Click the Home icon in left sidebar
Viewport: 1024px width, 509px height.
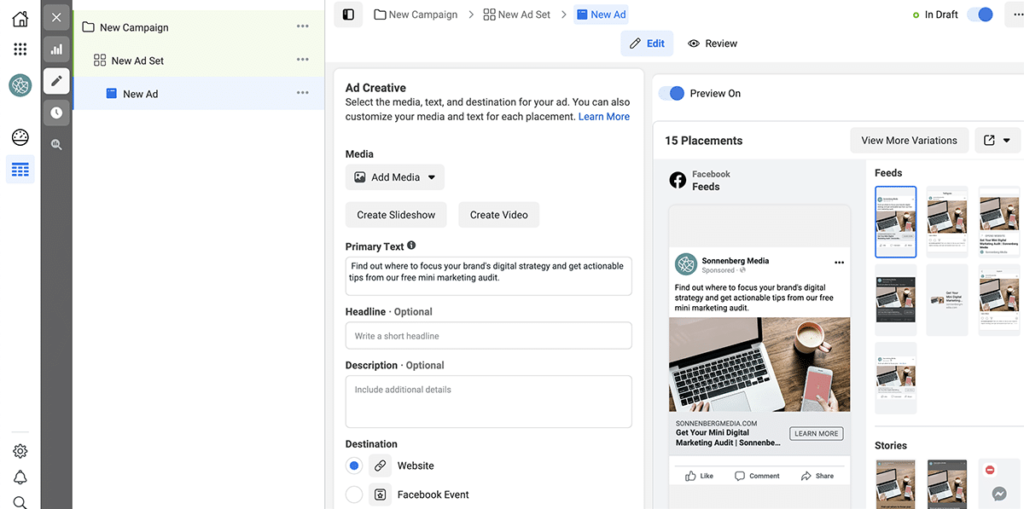coord(20,19)
